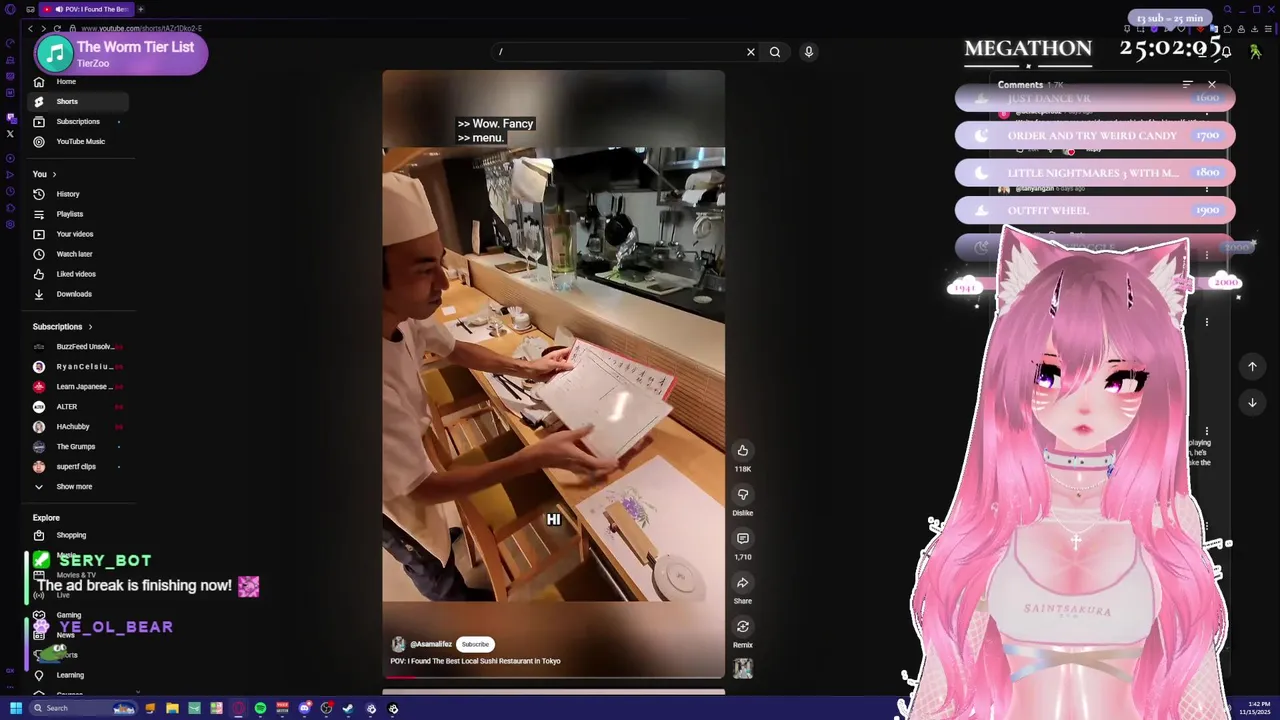Open Liked videos
This screenshot has height=720, width=1280.
pyautogui.click(x=76, y=274)
